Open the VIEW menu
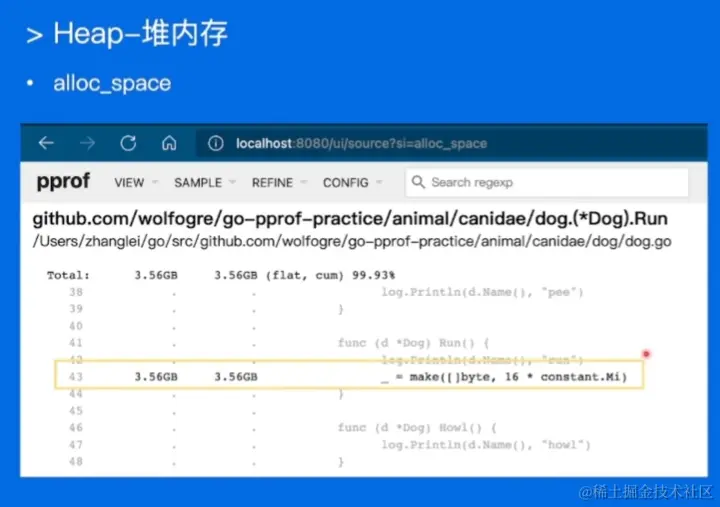This screenshot has width=720, height=507. tap(129, 182)
